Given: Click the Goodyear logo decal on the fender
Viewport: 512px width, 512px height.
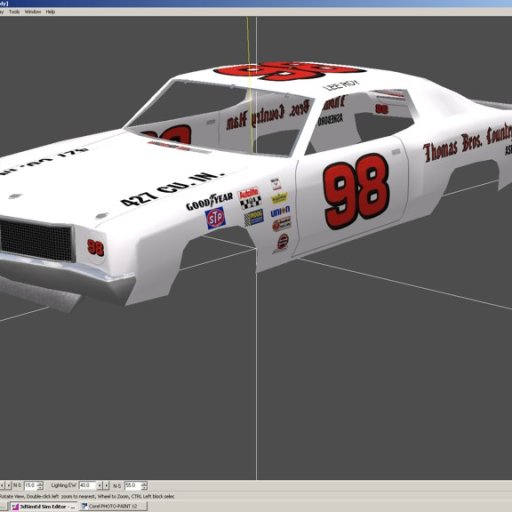Looking at the screenshot, I should pos(209,201).
